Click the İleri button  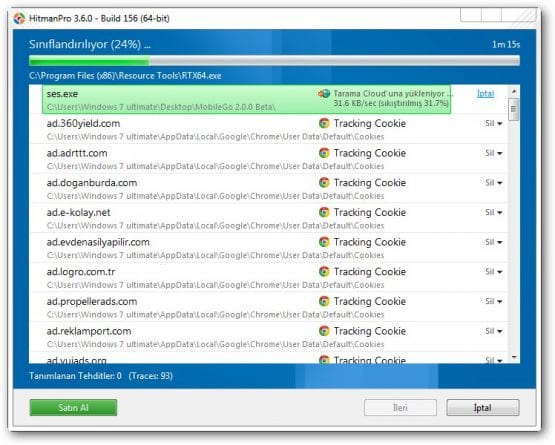pyautogui.click(x=400, y=407)
